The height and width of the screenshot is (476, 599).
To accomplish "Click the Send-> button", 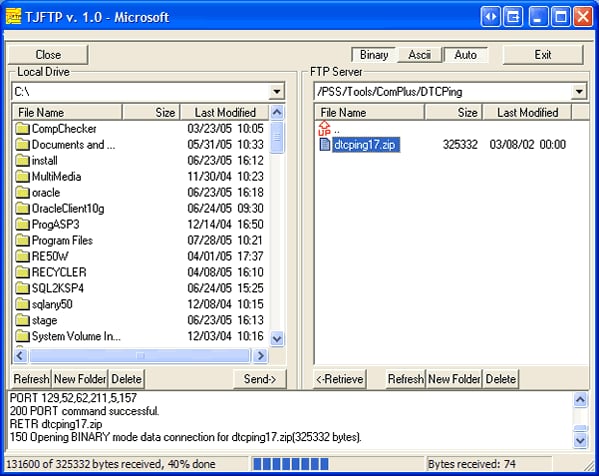I will pos(260,379).
